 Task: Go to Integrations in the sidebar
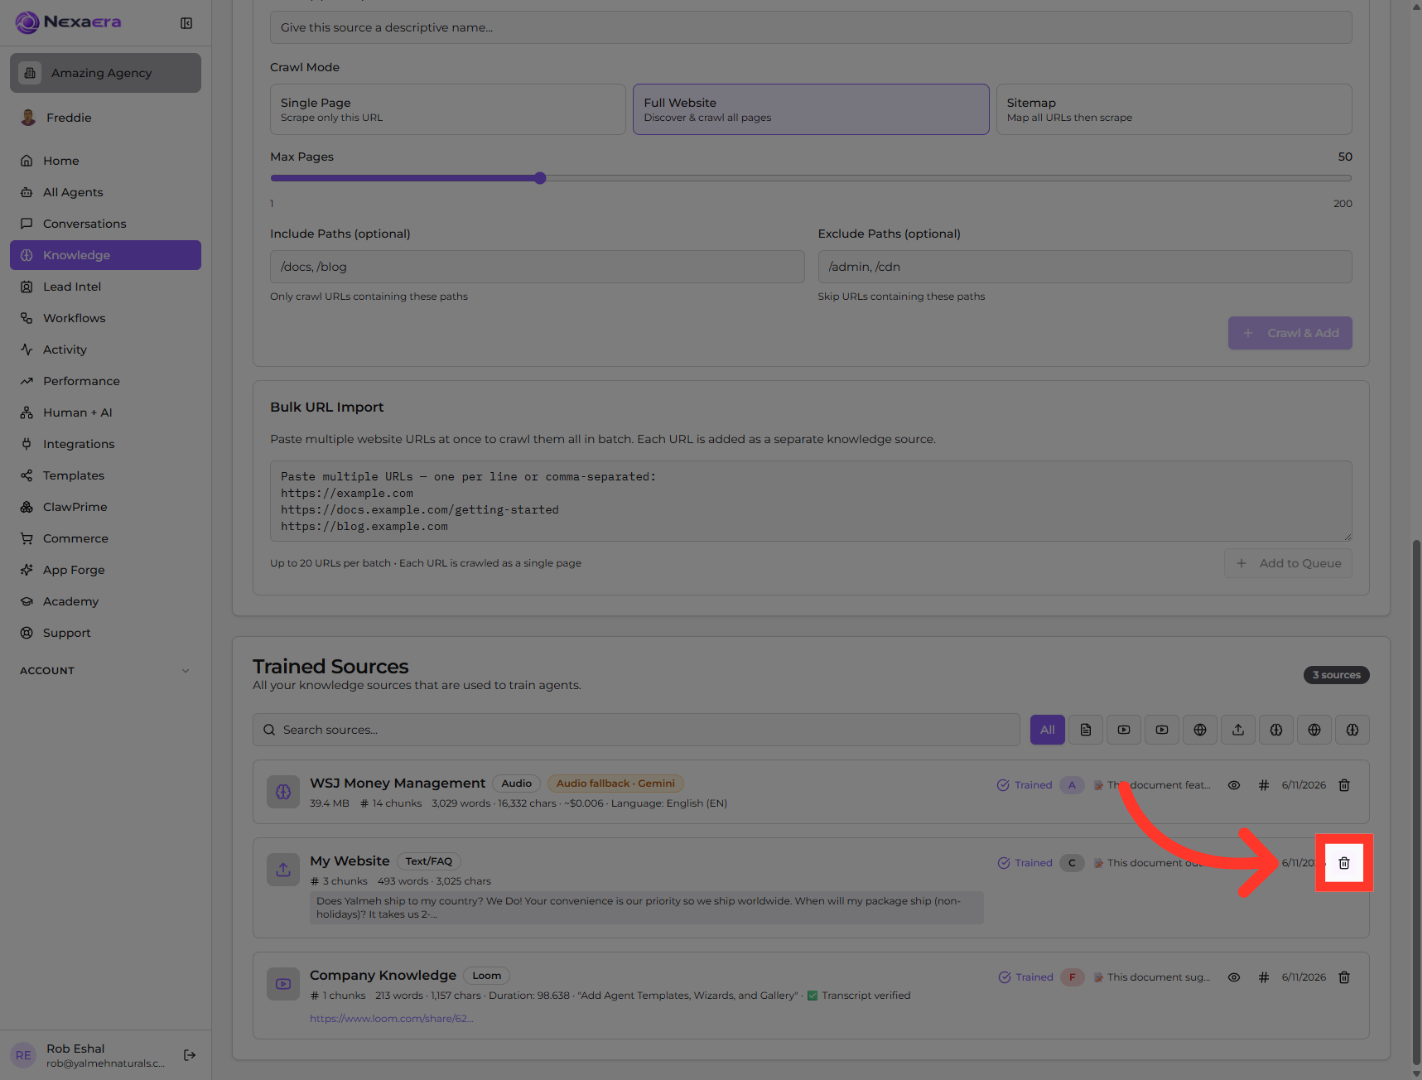point(105,444)
